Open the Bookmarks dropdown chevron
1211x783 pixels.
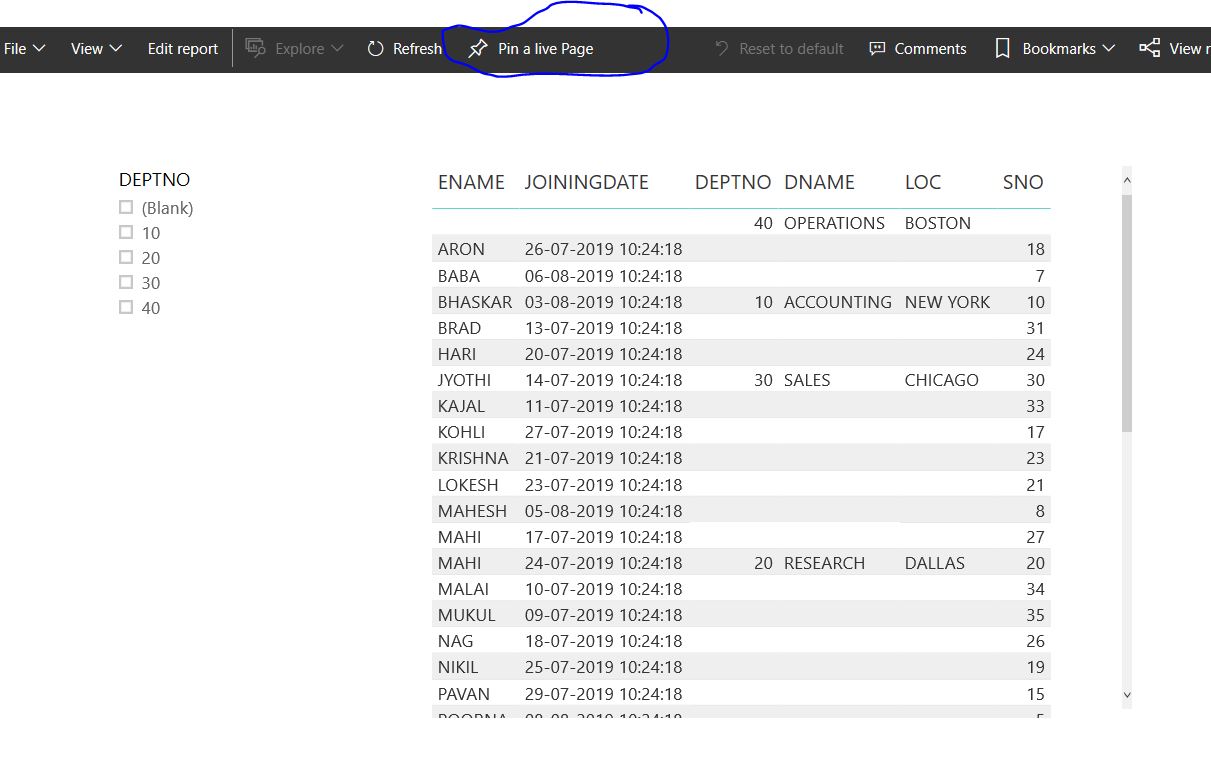point(1108,48)
